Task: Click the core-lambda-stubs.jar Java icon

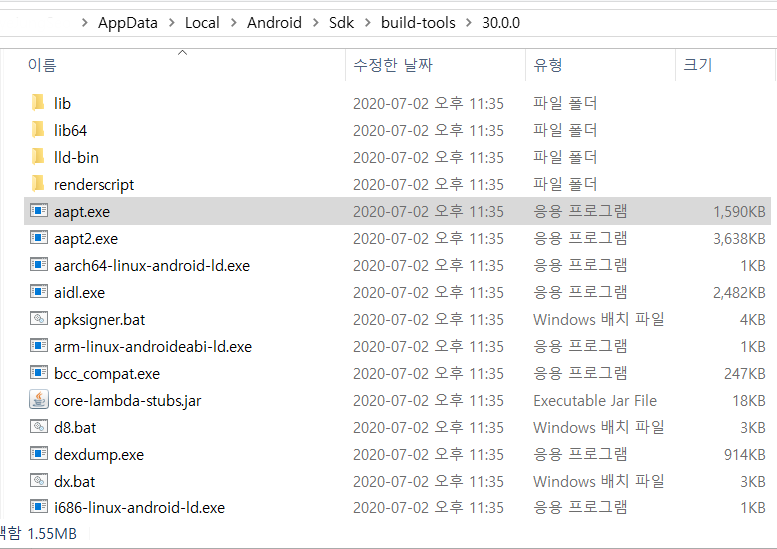Action: pyautogui.click(x=39, y=400)
